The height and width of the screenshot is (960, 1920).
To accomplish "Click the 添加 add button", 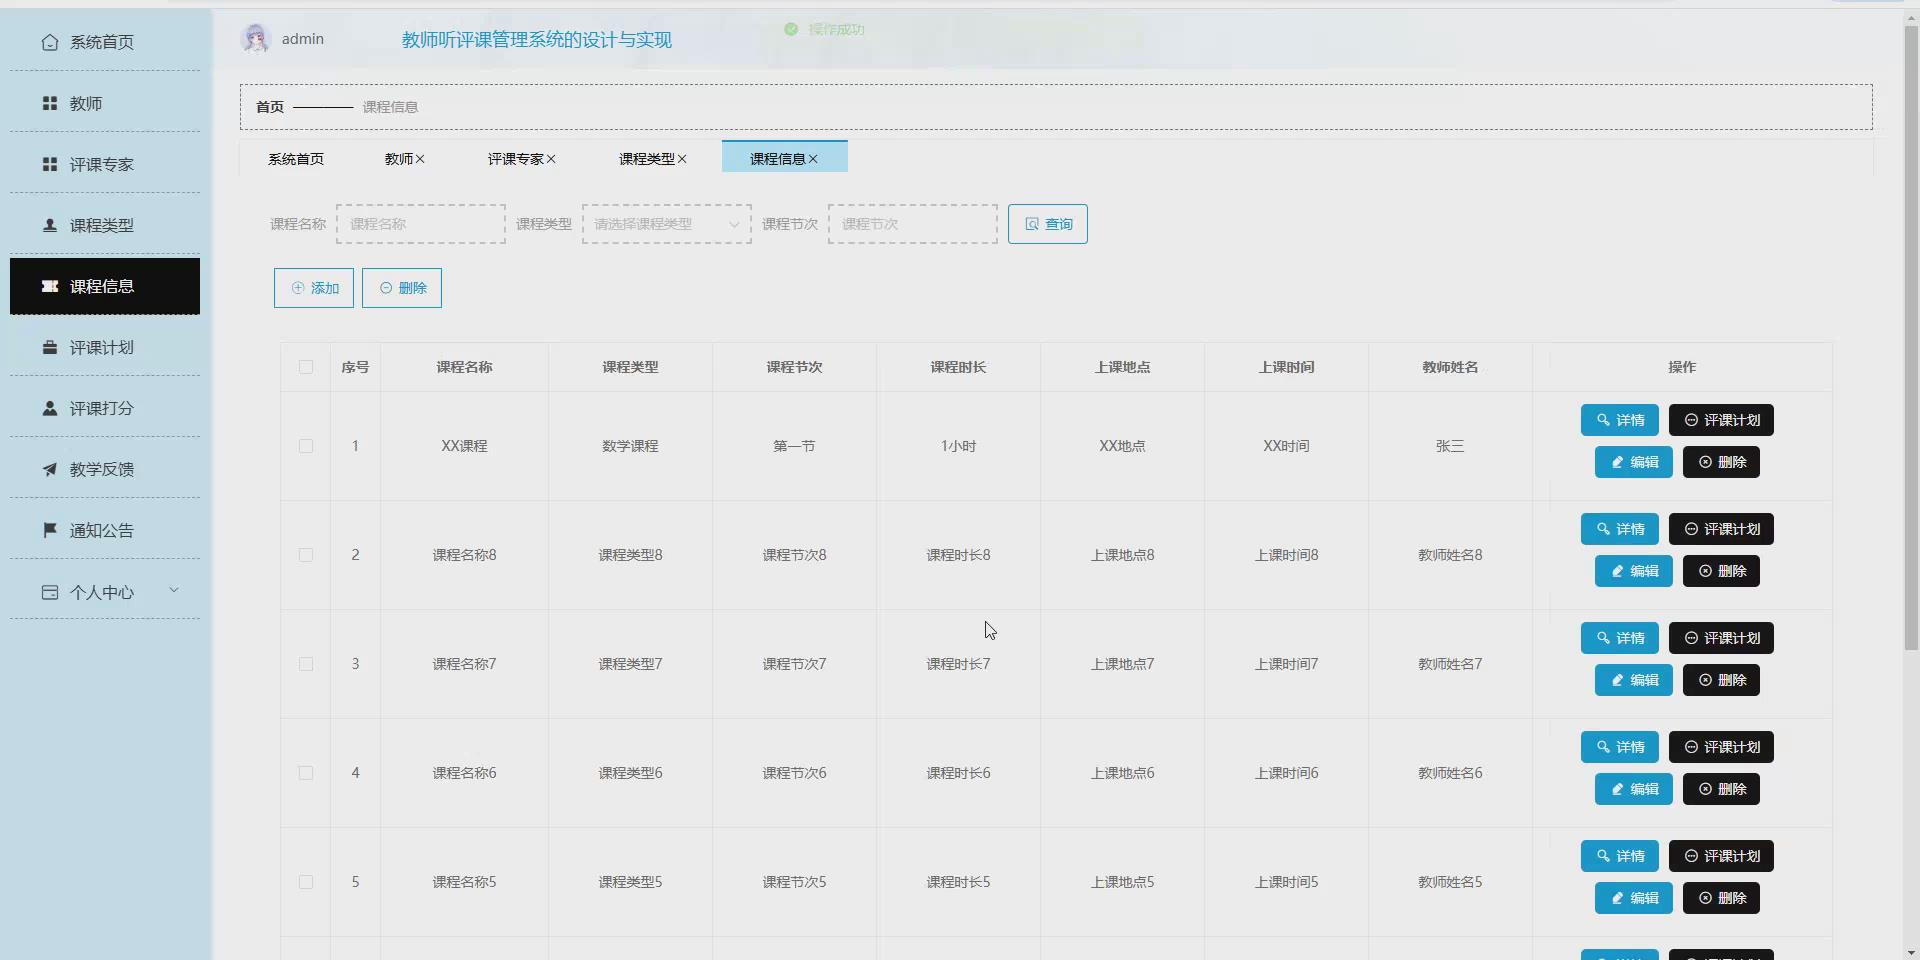I will click(314, 288).
